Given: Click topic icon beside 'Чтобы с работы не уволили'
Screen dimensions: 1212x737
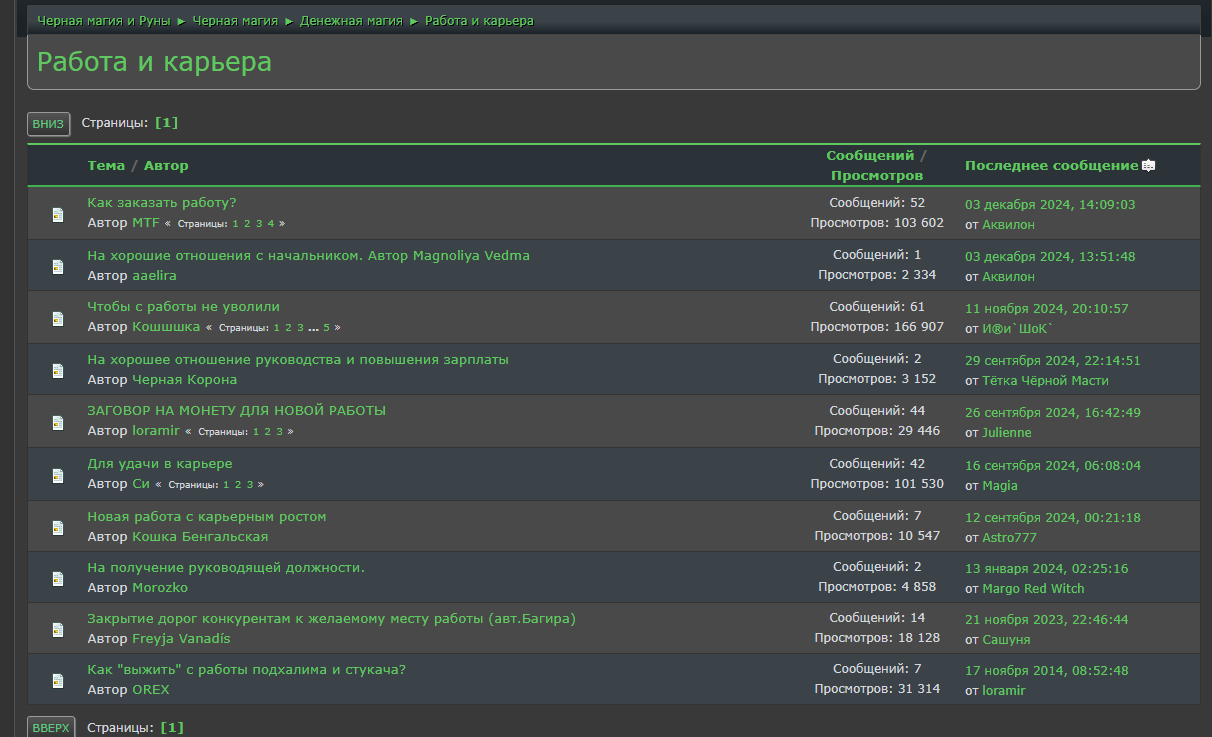Looking at the screenshot, I should [x=58, y=318].
